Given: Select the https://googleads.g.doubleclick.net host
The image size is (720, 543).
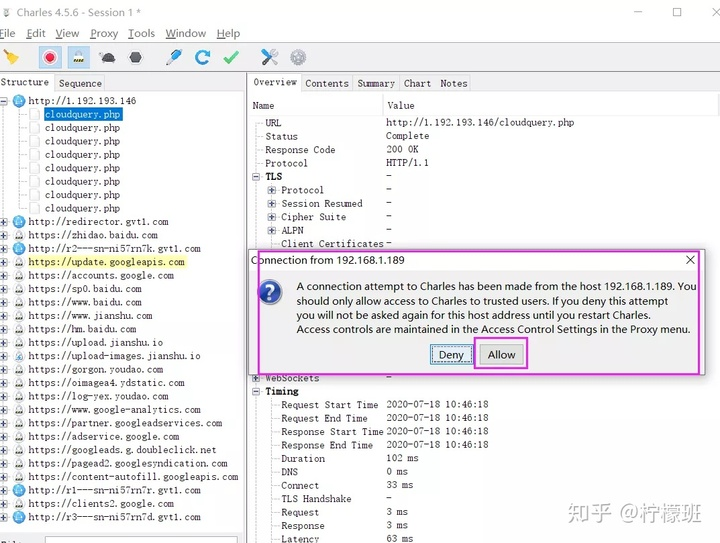Looking at the screenshot, I should 122,450.
